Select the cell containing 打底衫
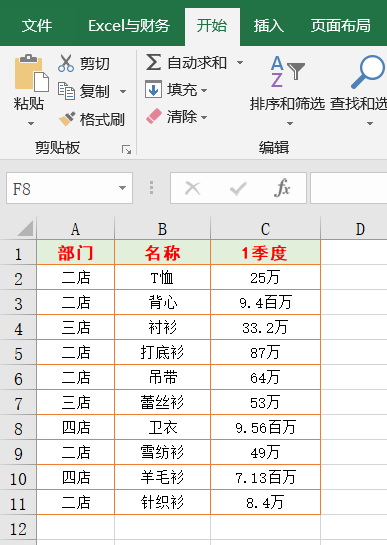 point(162,352)
